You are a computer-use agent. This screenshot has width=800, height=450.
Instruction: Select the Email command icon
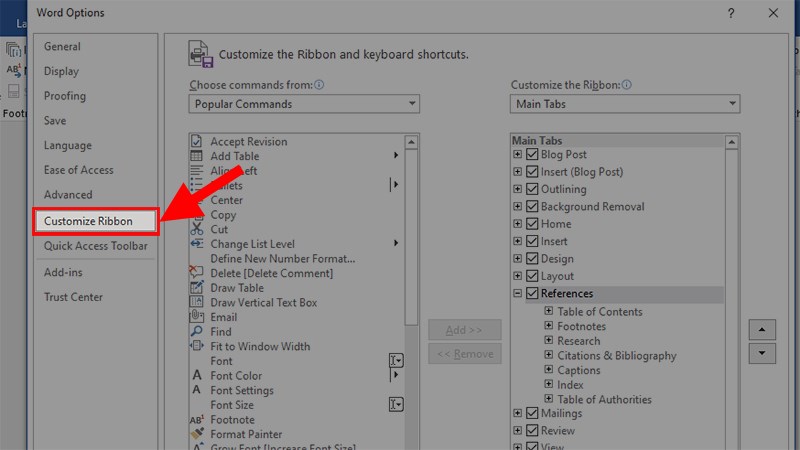(x=197, y=317)
